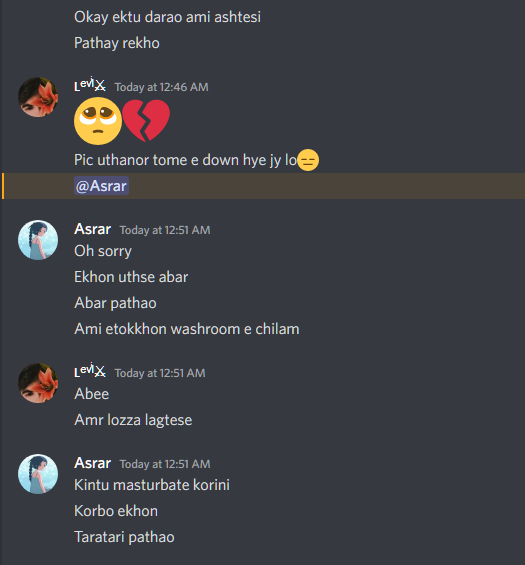Open Asrar's avatar at the last message group

[38, 474]
